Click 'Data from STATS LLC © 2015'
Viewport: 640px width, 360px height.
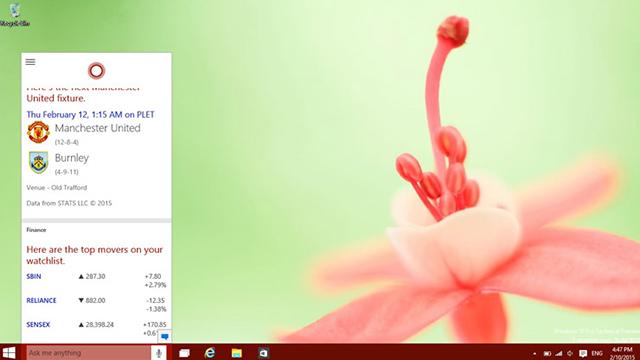point(69,203)
